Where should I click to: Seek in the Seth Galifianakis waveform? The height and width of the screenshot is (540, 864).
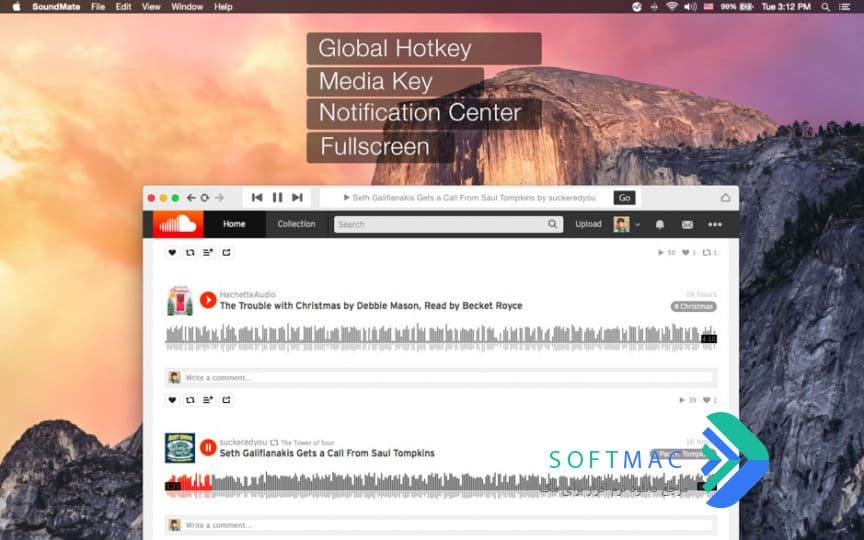pos(441,485)
